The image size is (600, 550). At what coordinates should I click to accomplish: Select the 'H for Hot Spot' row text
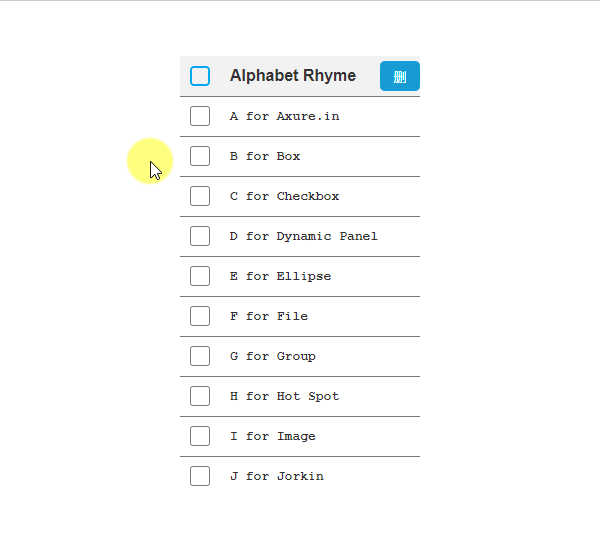[x=284, y=396]
